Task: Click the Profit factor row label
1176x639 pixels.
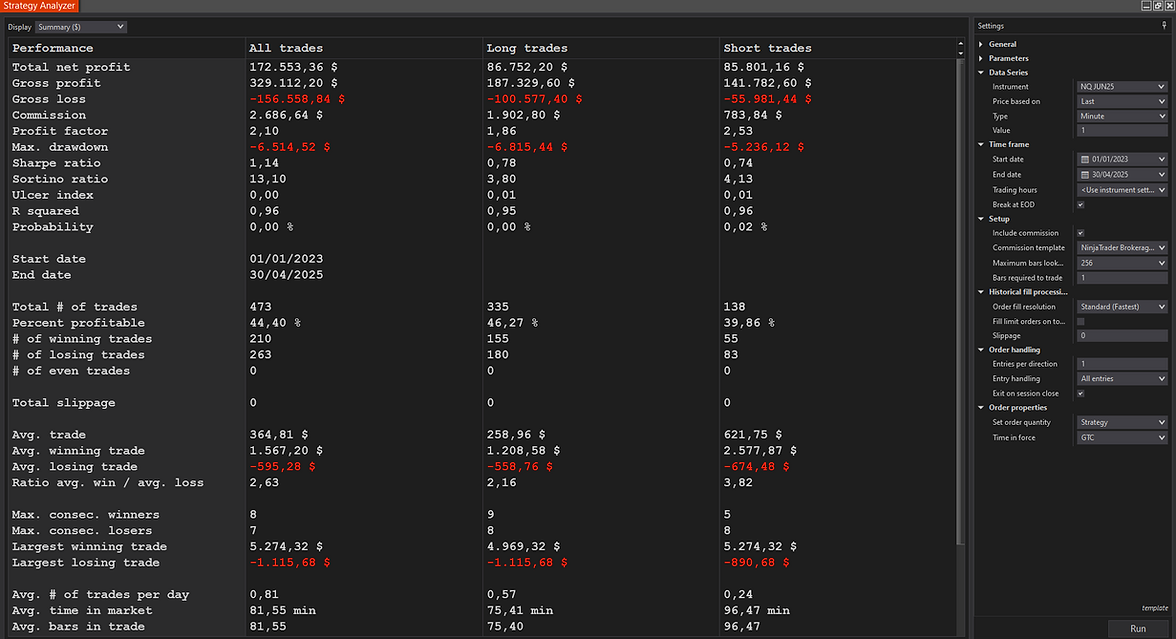Action: (60, 131)
